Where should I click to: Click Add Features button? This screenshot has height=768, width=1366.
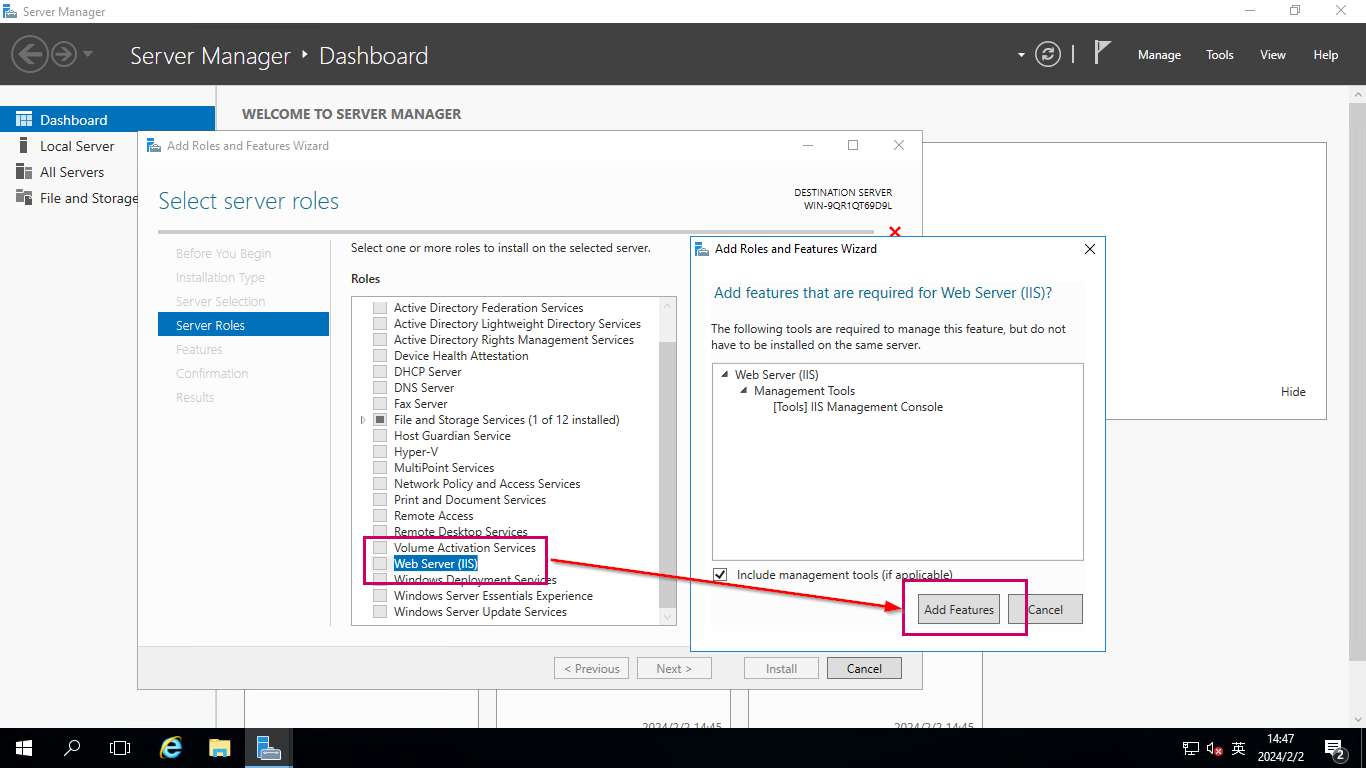959,609
